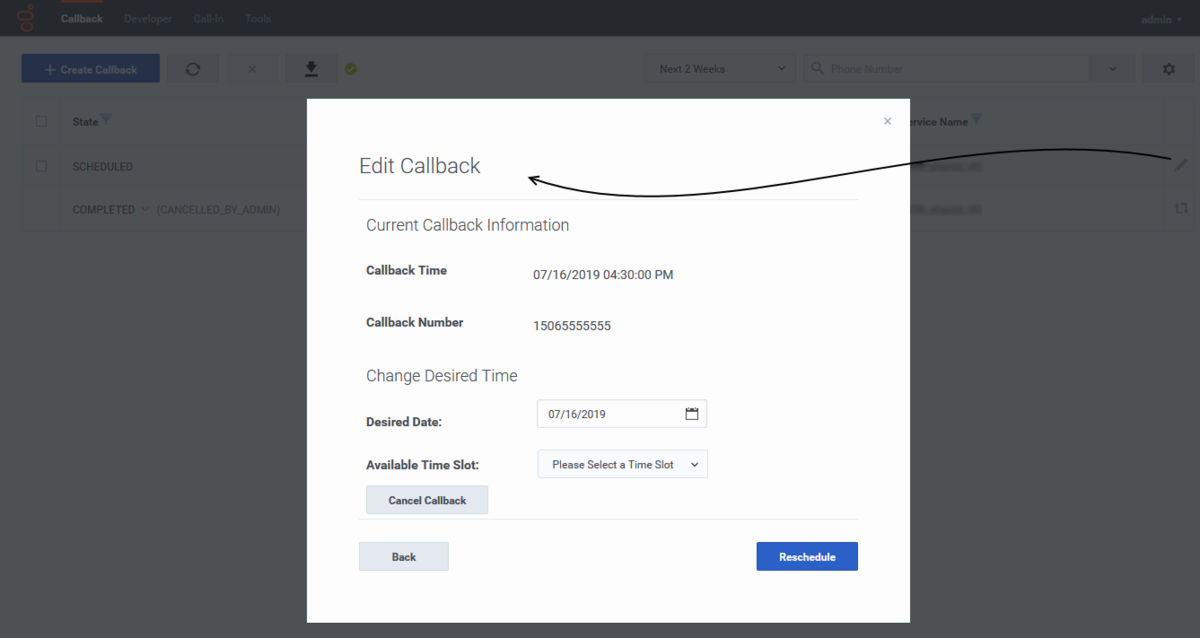Click the pencil edit icon for the SCHEDULED row
The height and width of the screenshot is (638, 1200).
tap(1181, 165)
